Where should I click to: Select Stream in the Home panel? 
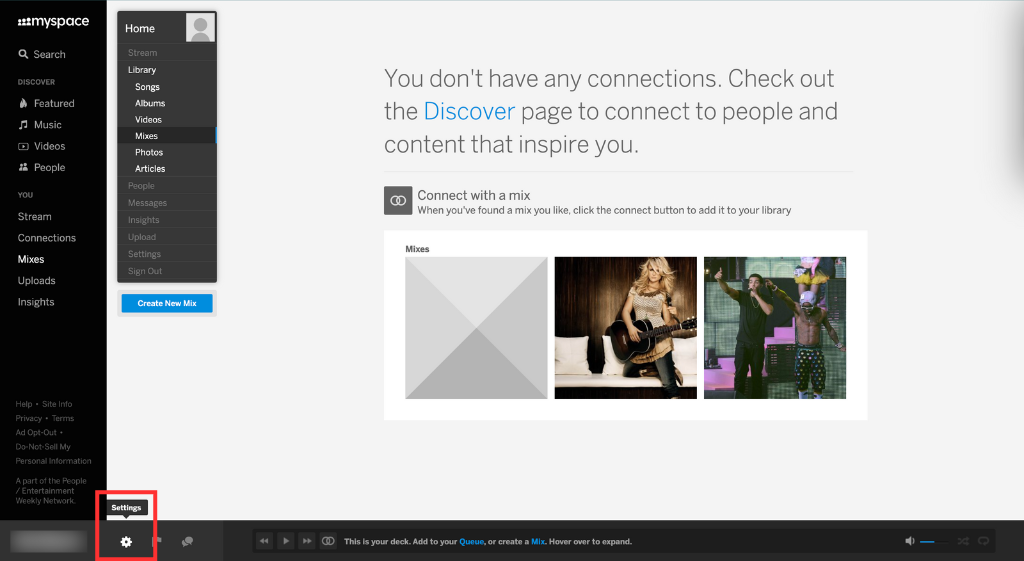(167, 52)
